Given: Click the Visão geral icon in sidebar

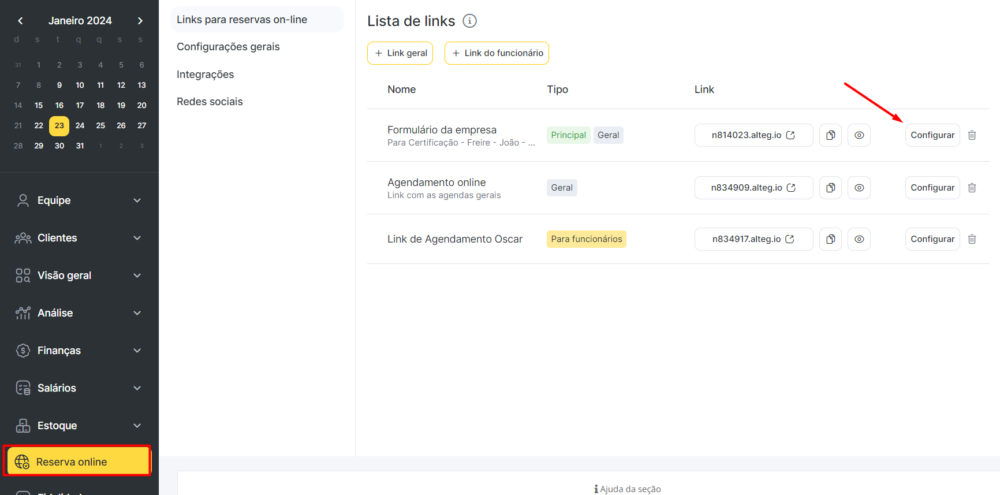Looking at the screenshot, I should click(x=24, y=276).
